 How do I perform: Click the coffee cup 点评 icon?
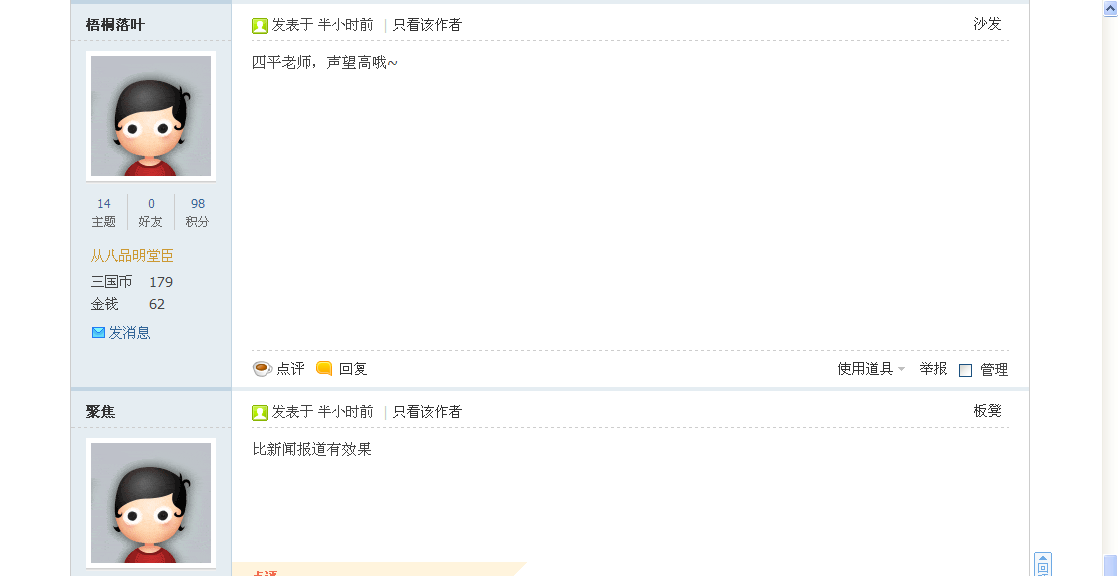[262, 369]
